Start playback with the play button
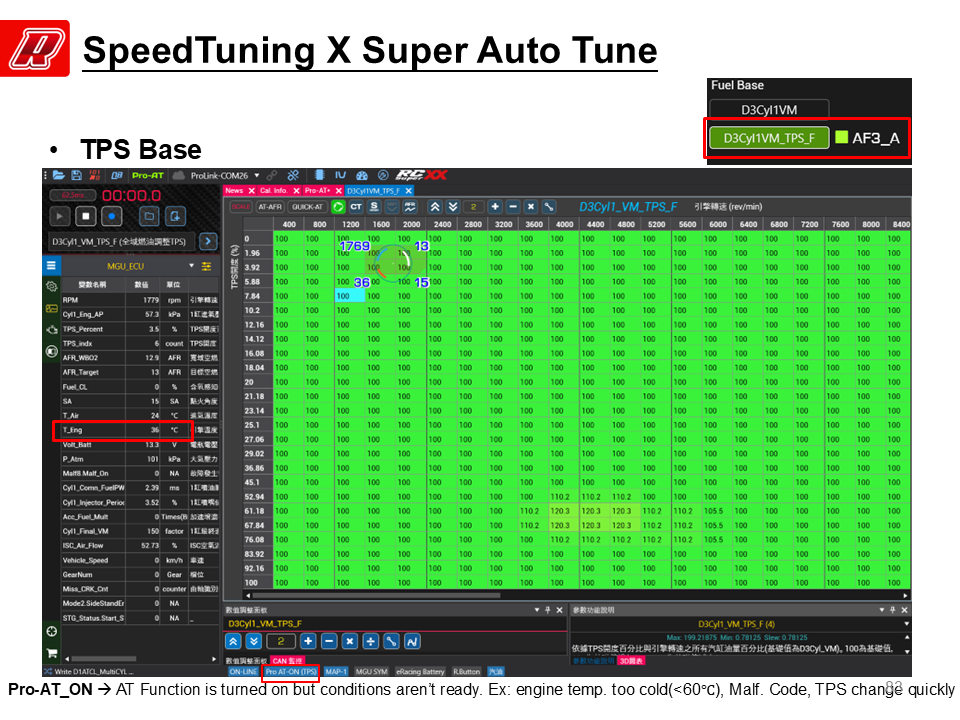The width and height of the screenshot is (960, 720). [x=59, y=216]
